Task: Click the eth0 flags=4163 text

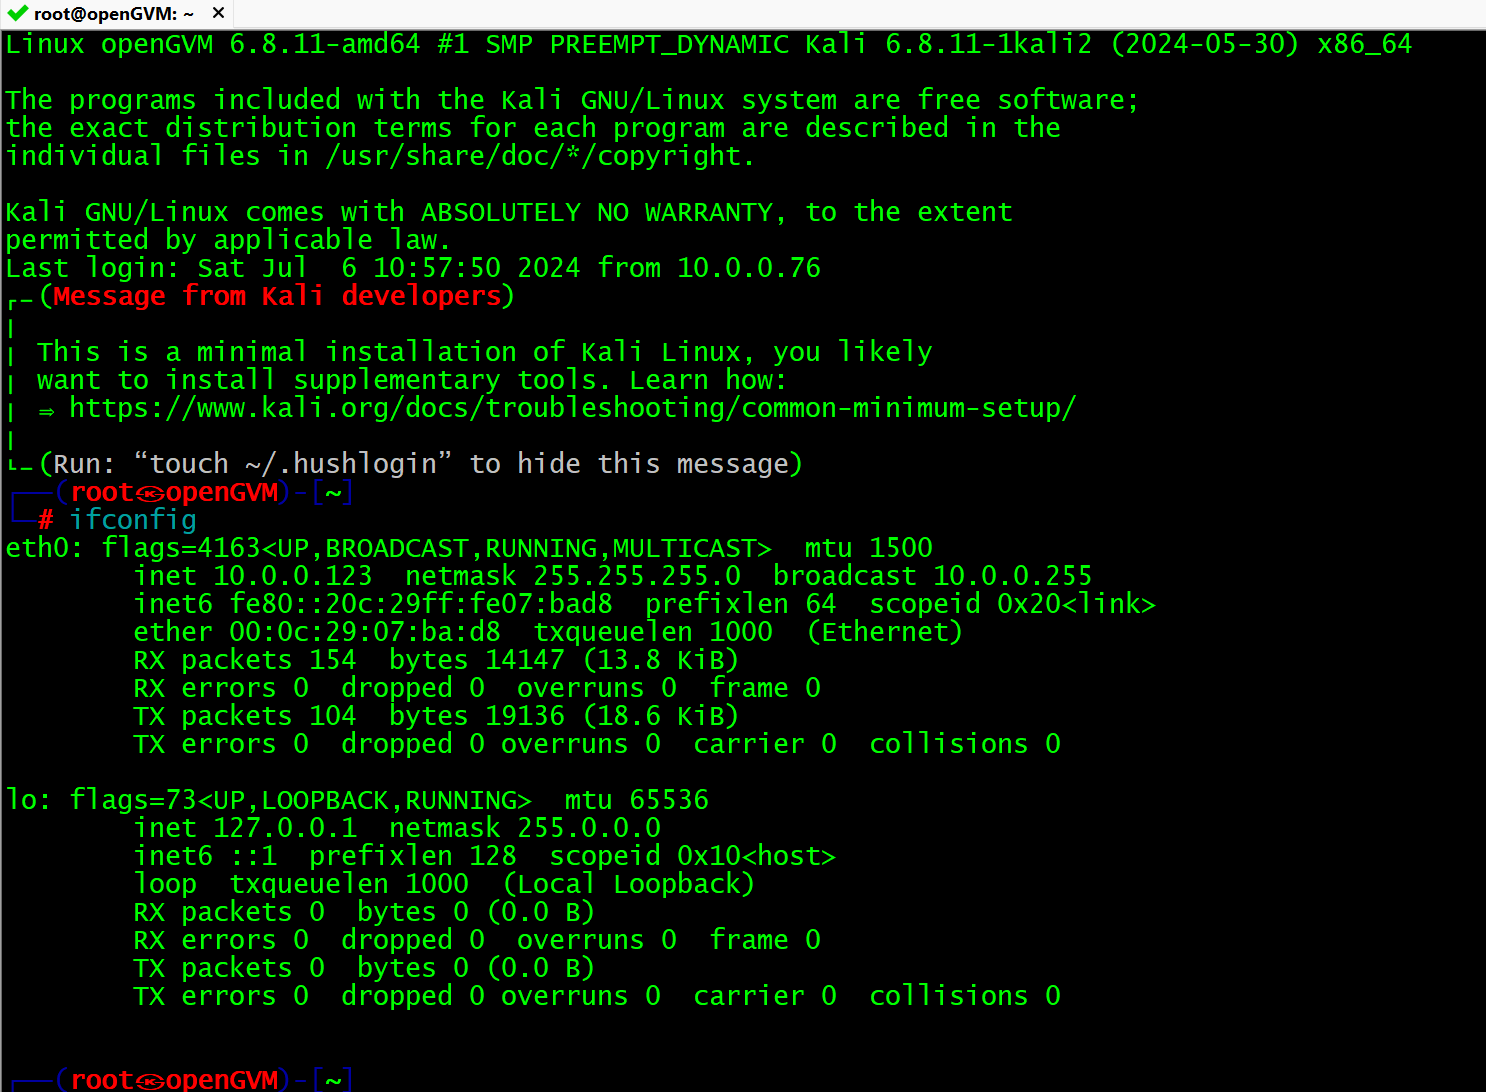Action: (x=437, y=548)
